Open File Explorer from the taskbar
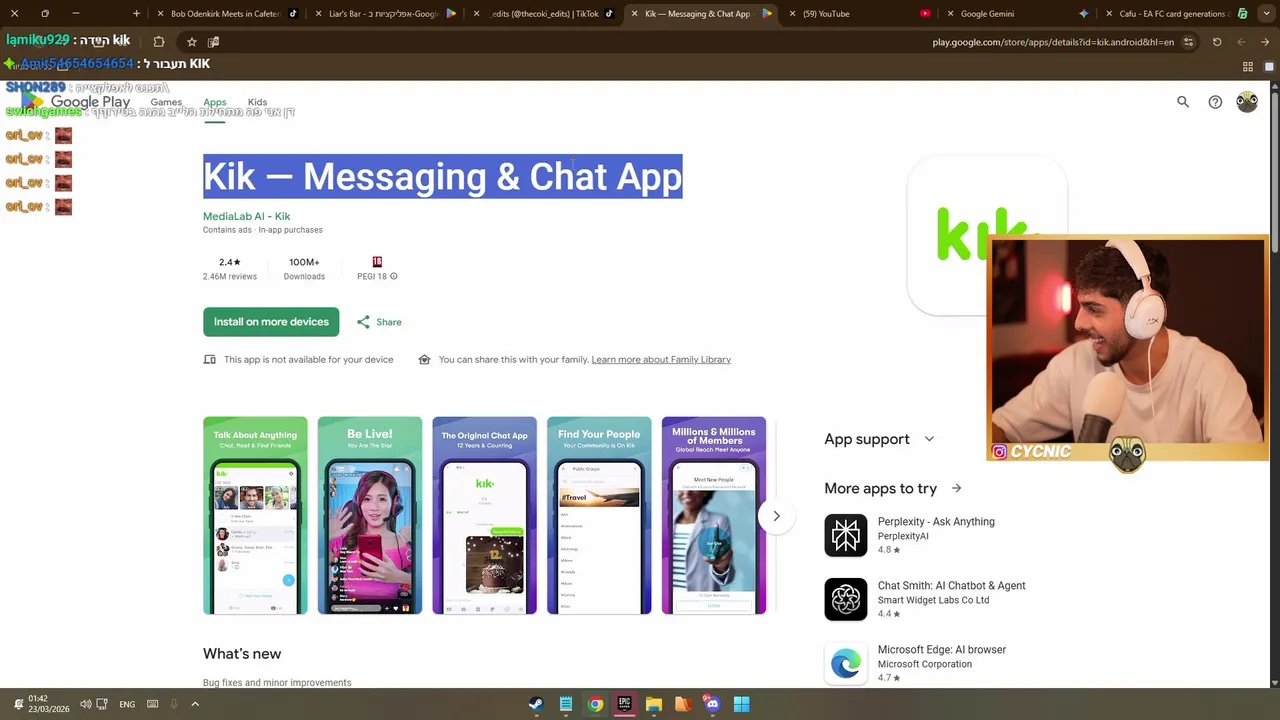The image size is (1280, 720). pos(654,704)
